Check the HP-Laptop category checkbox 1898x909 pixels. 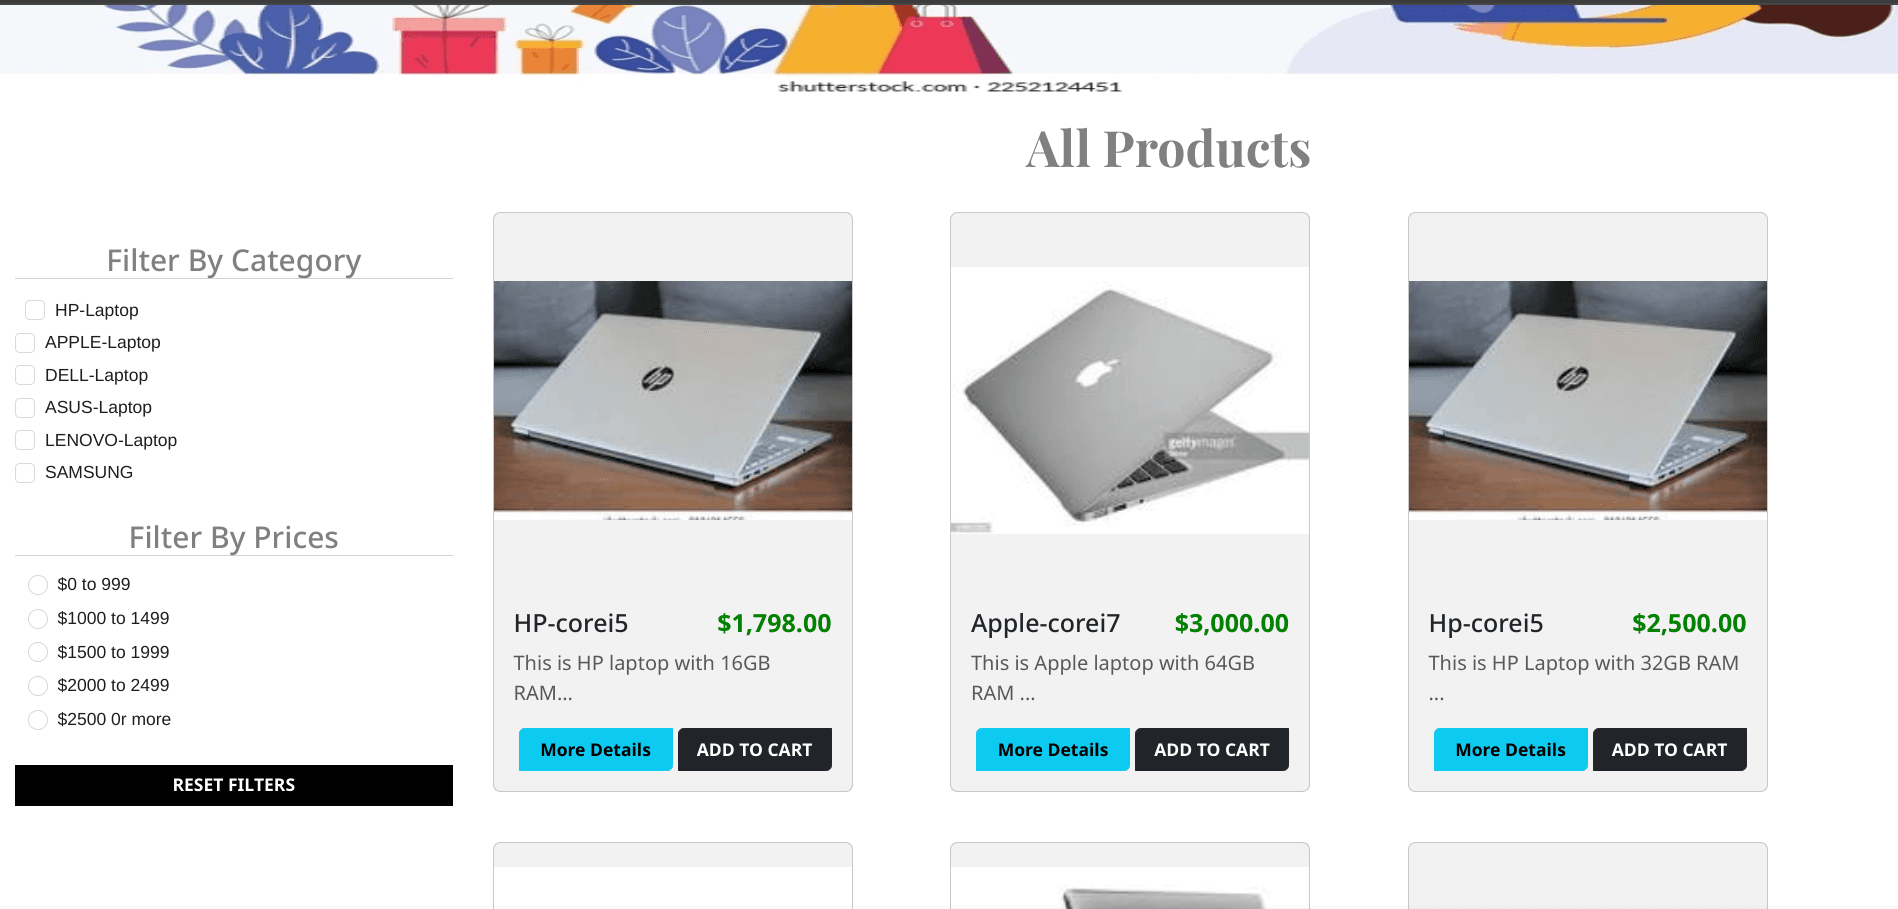tap(35, 310)
